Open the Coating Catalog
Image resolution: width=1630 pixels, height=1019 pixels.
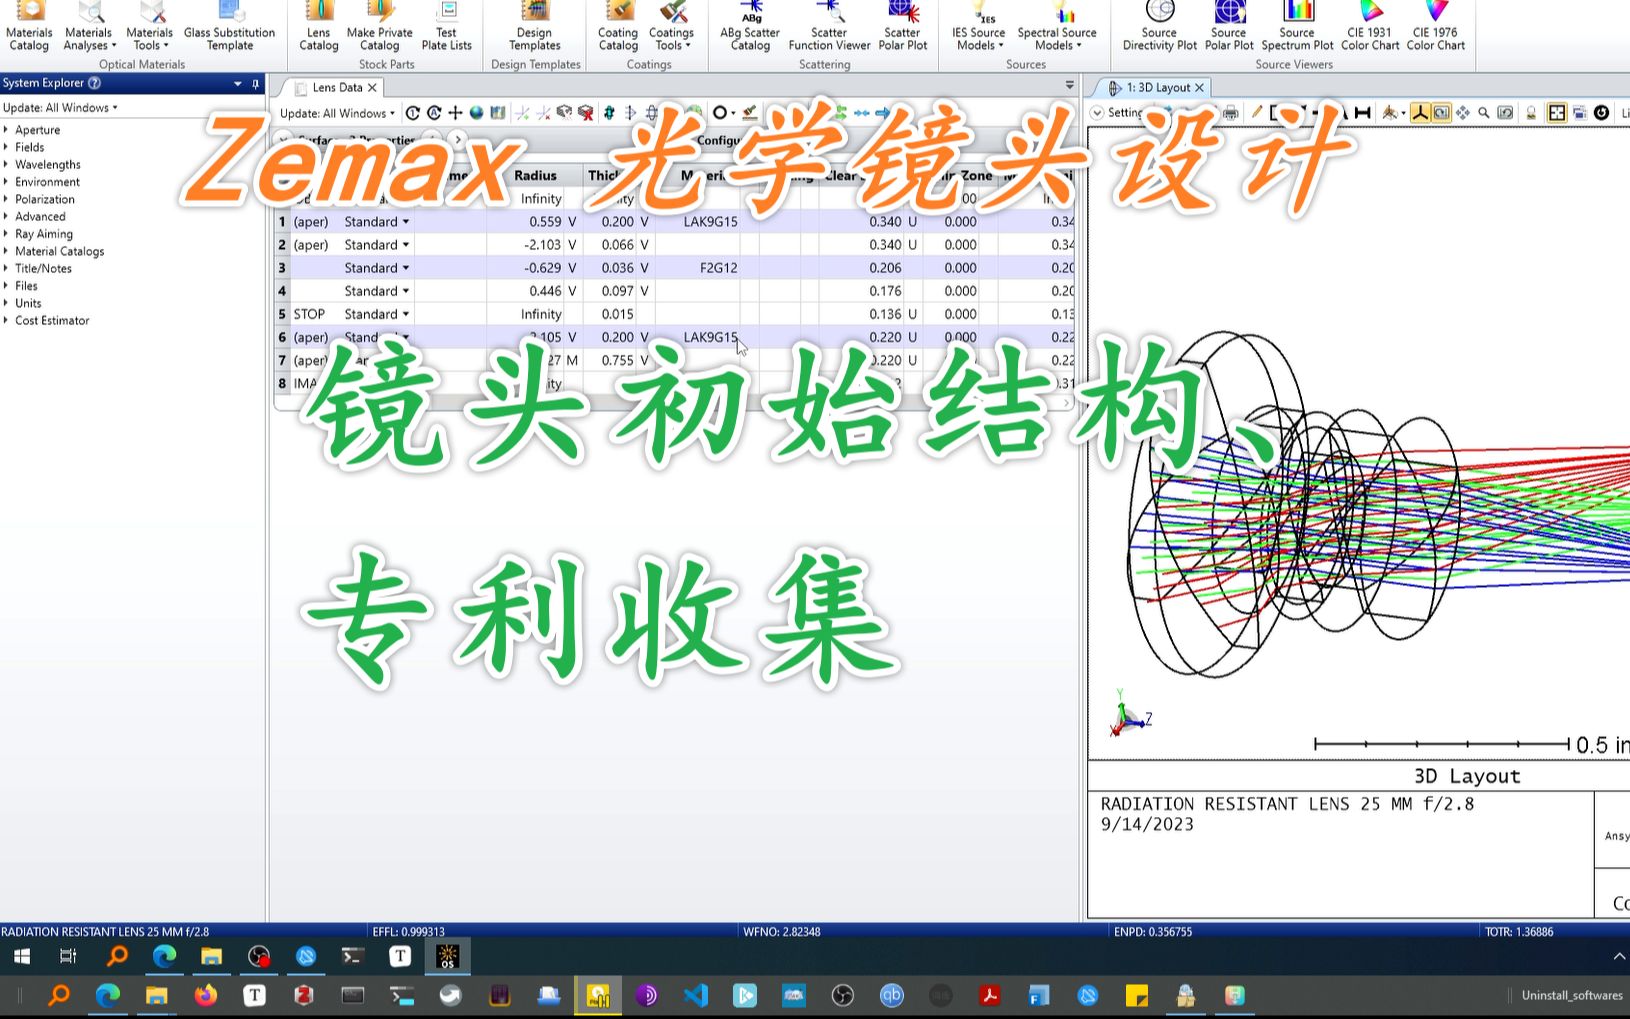pos(618,27)
